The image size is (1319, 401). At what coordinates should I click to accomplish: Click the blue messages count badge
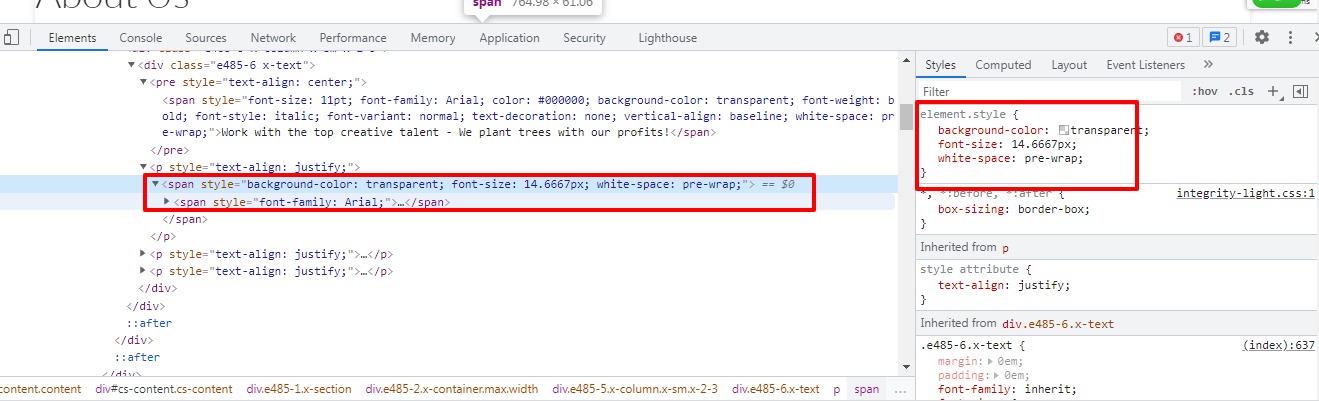pos(1220,38)
